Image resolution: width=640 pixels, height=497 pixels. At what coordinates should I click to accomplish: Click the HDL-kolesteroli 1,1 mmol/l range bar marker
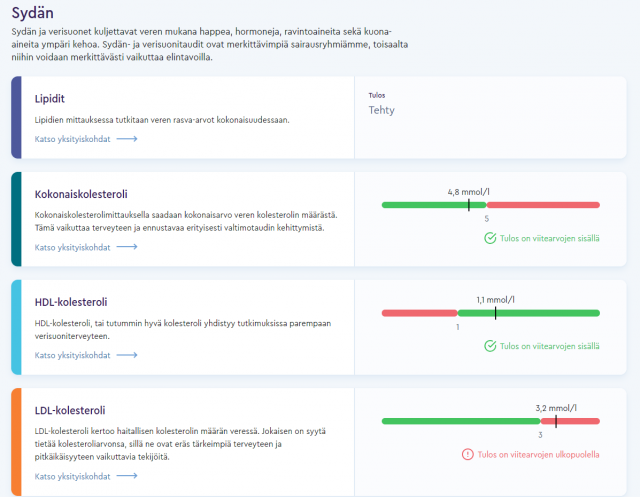(495, 313)
